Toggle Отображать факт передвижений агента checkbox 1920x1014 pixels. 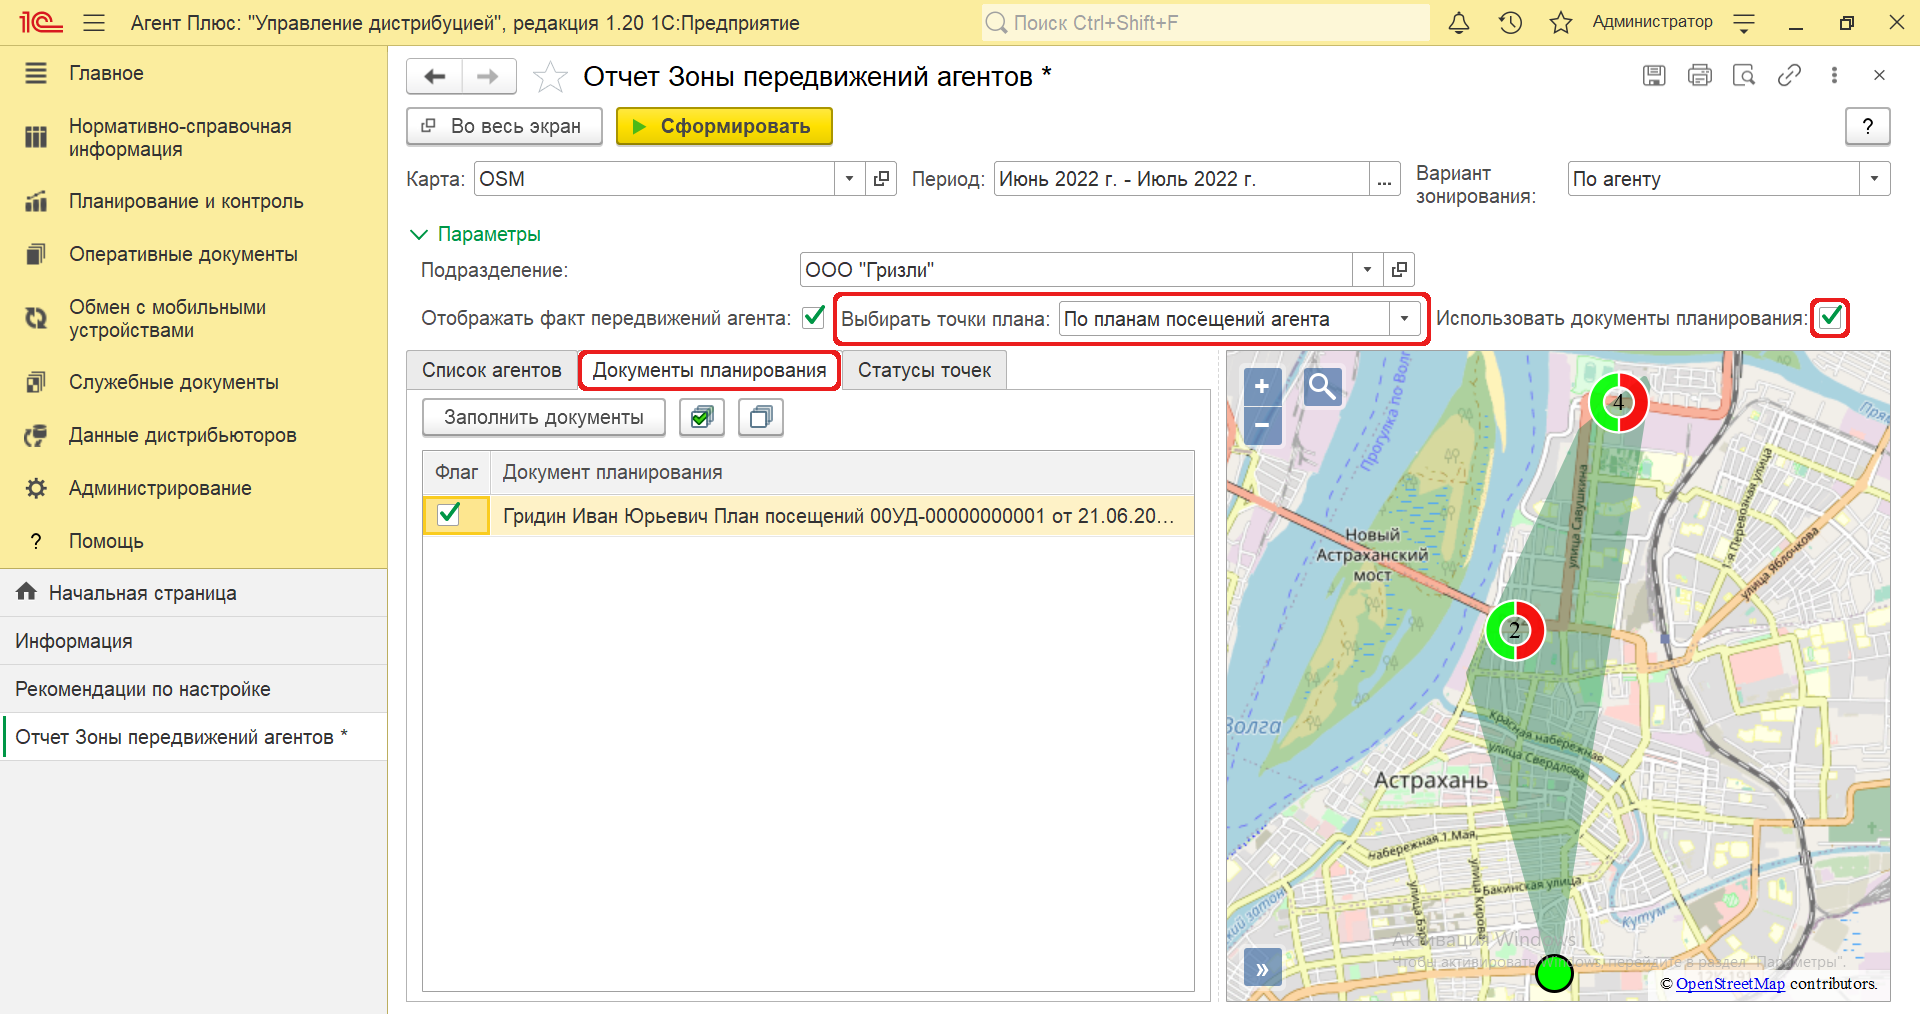[814, 317]
